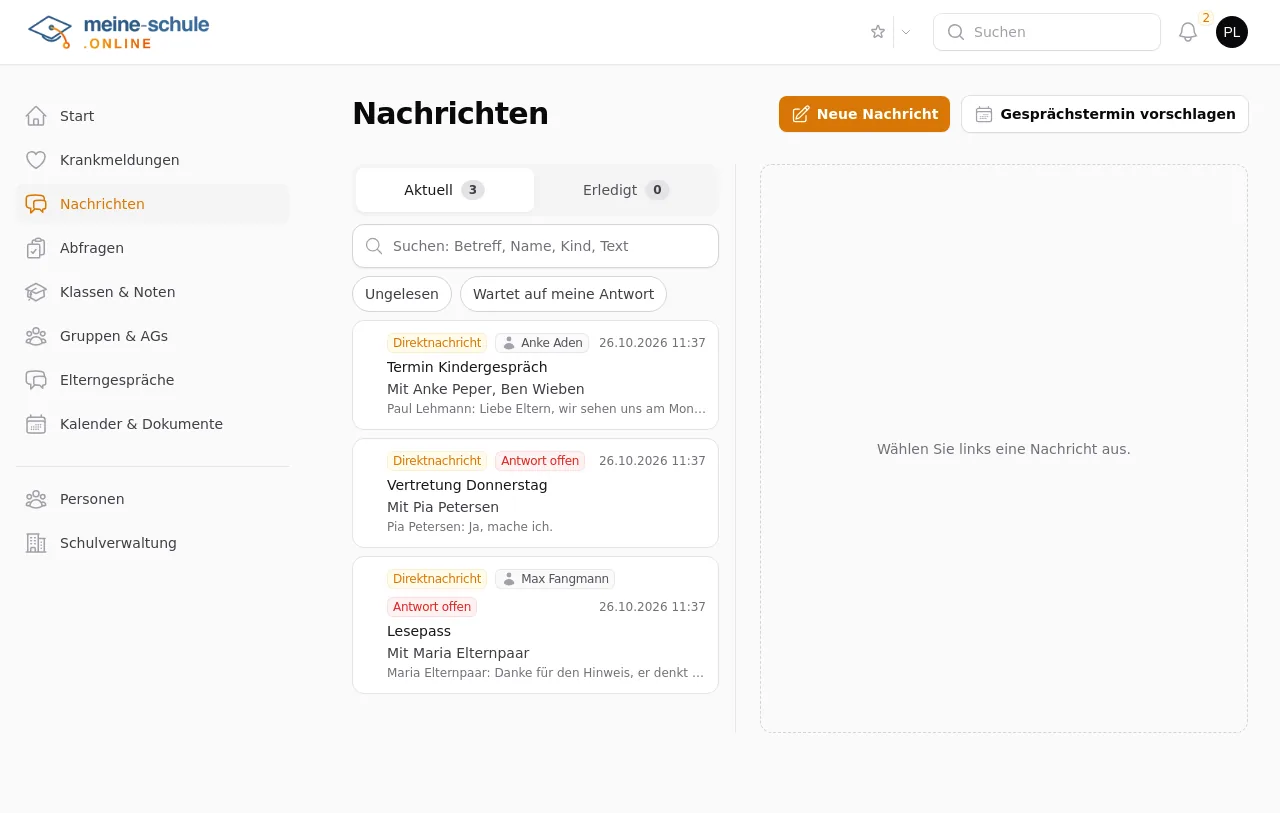Click the Anke Aden person tag
1280x813 pixels.
(542, 343)
